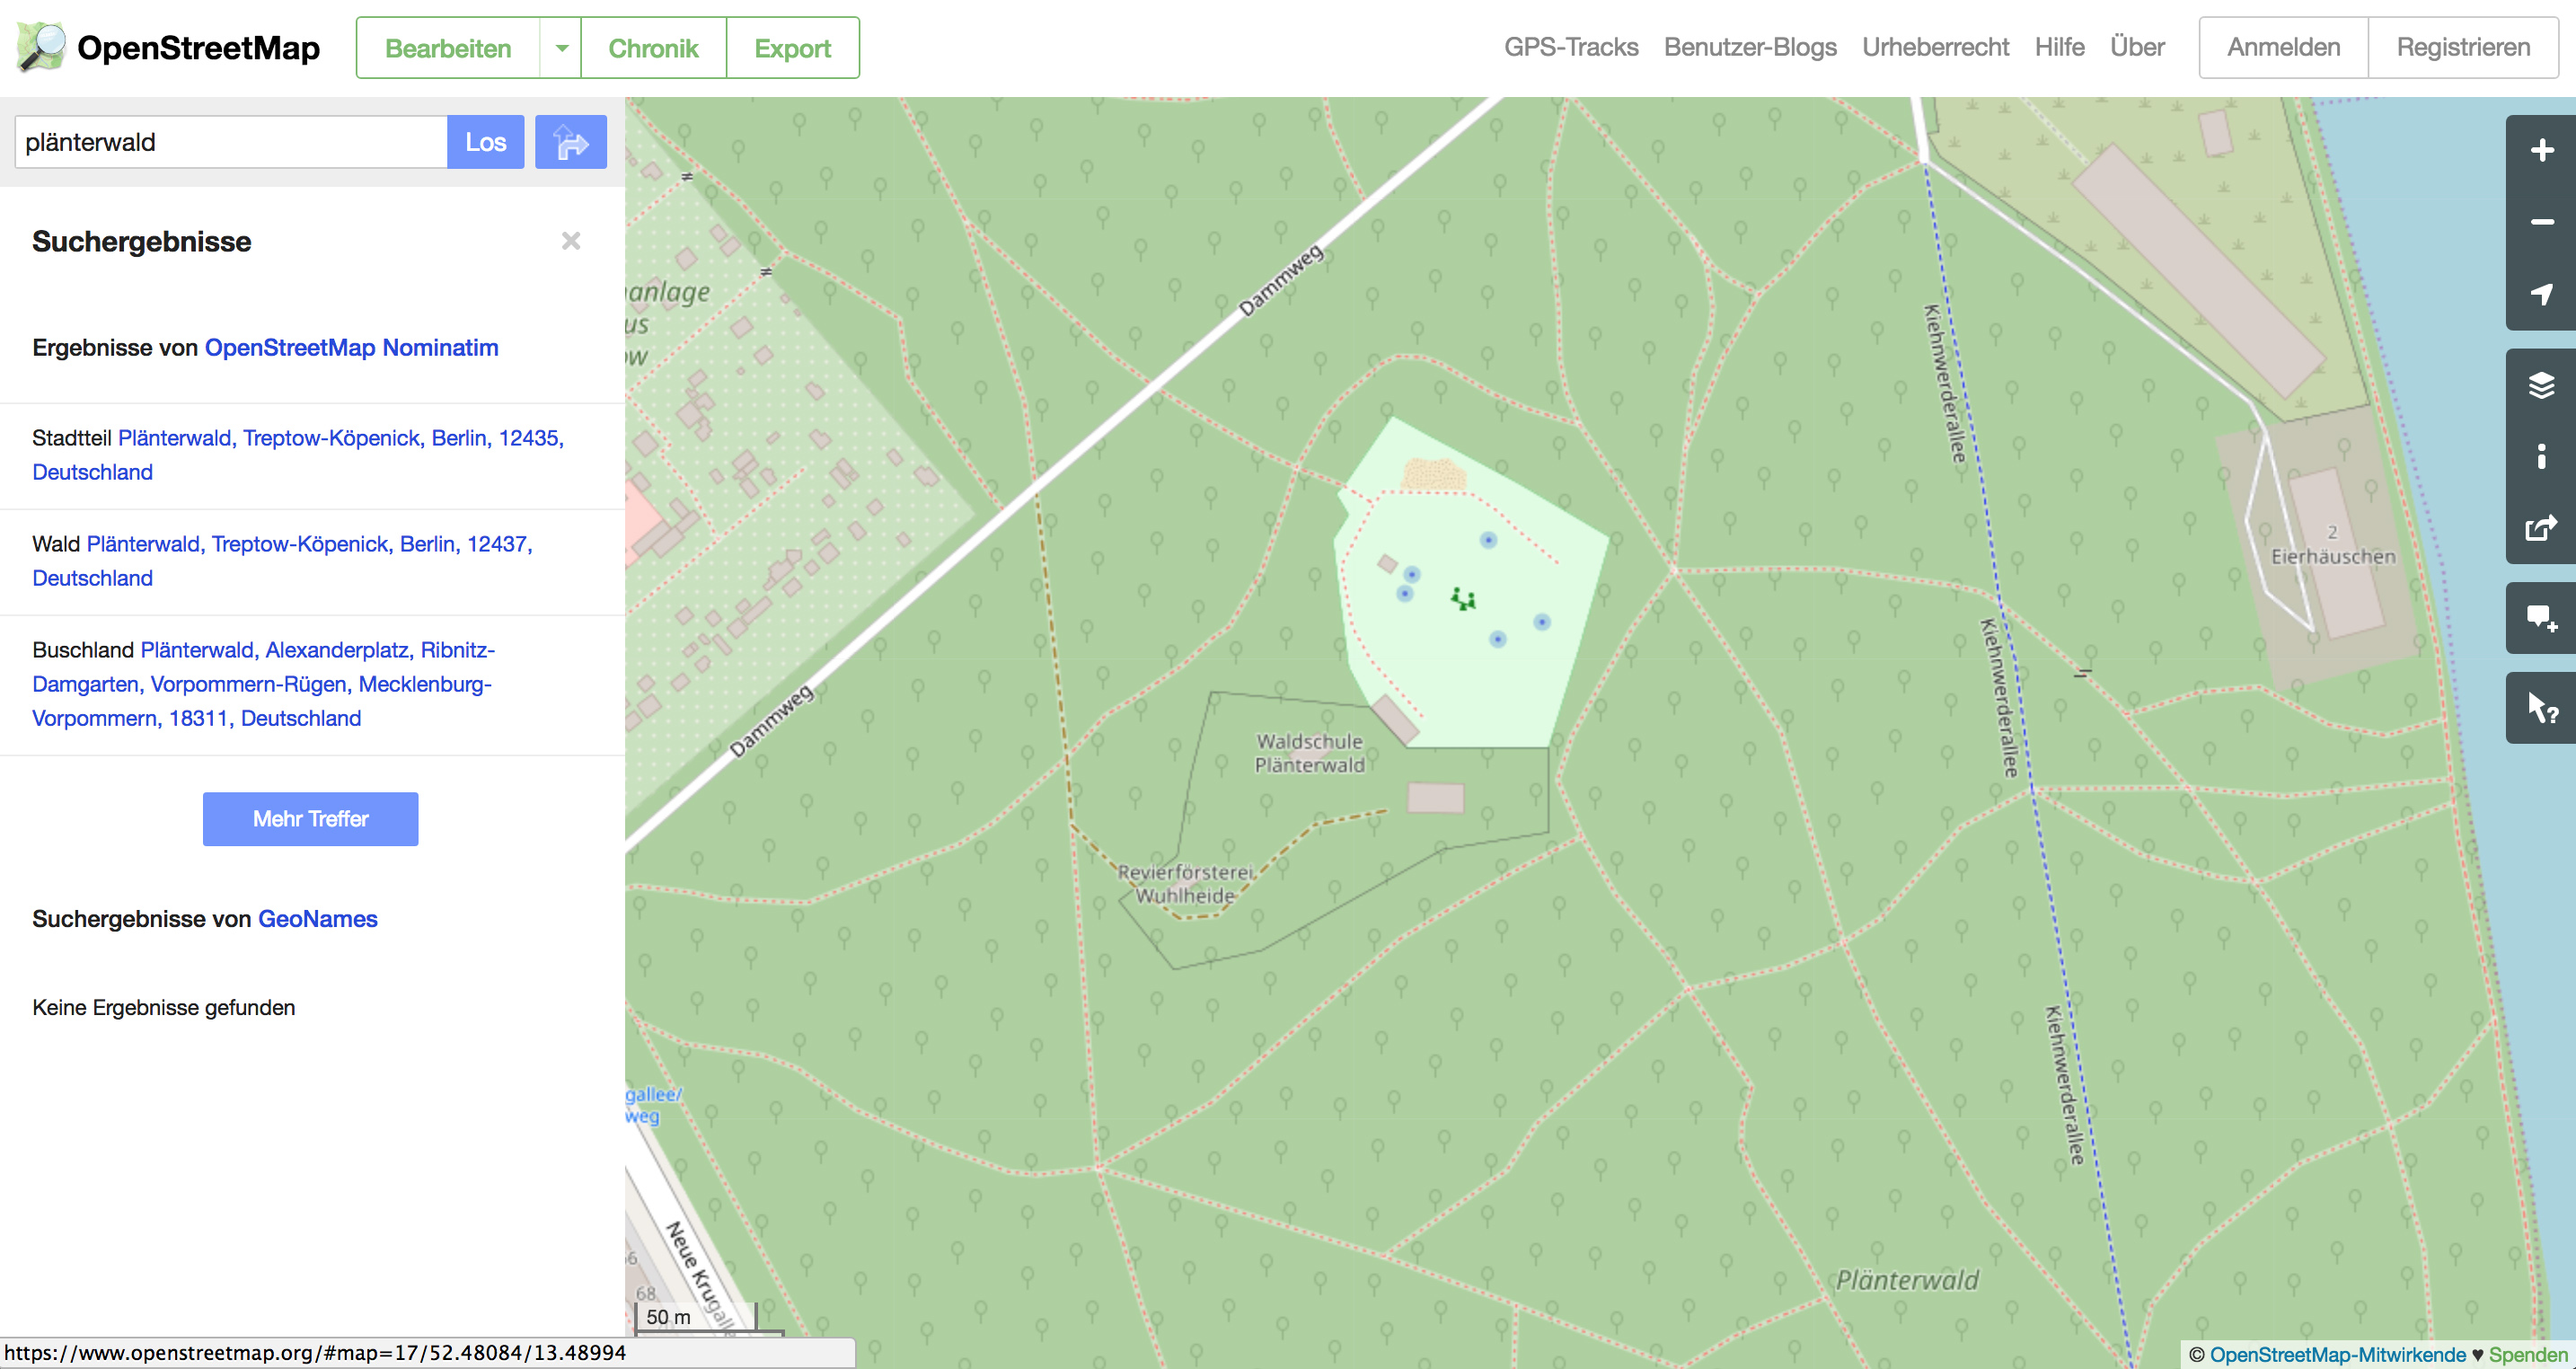The image size is (2576, 1369).
Task: Click the GPS-Tracks menu item
Action: (1570, 47)
